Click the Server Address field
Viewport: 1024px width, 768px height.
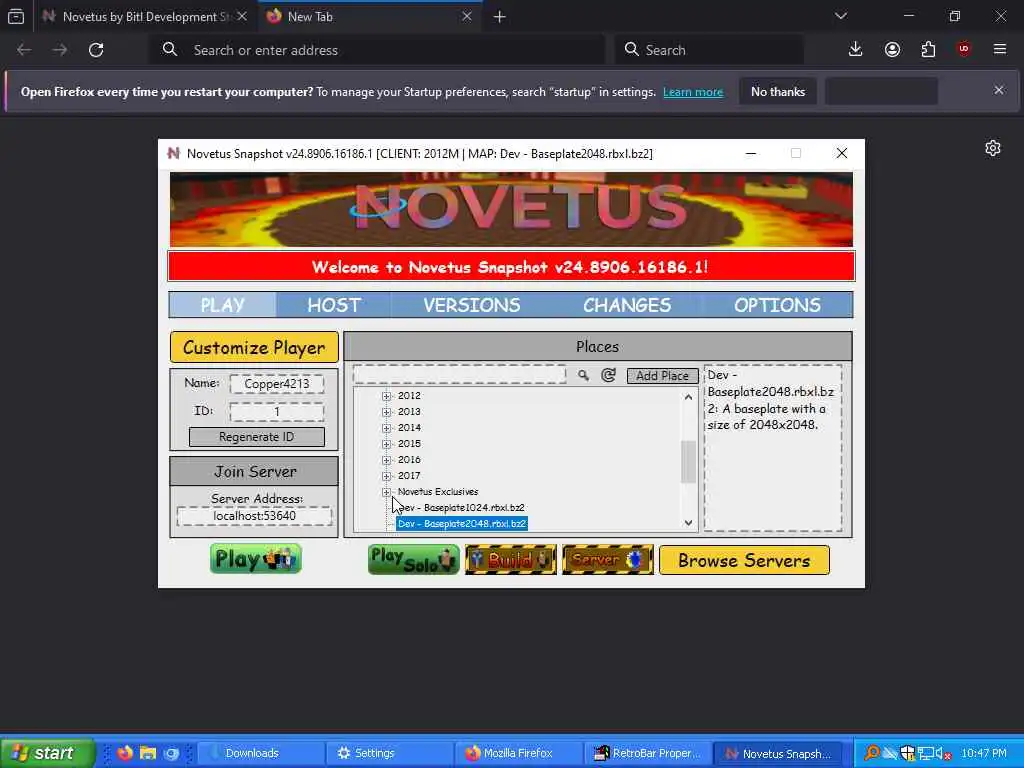click(254, 516)
